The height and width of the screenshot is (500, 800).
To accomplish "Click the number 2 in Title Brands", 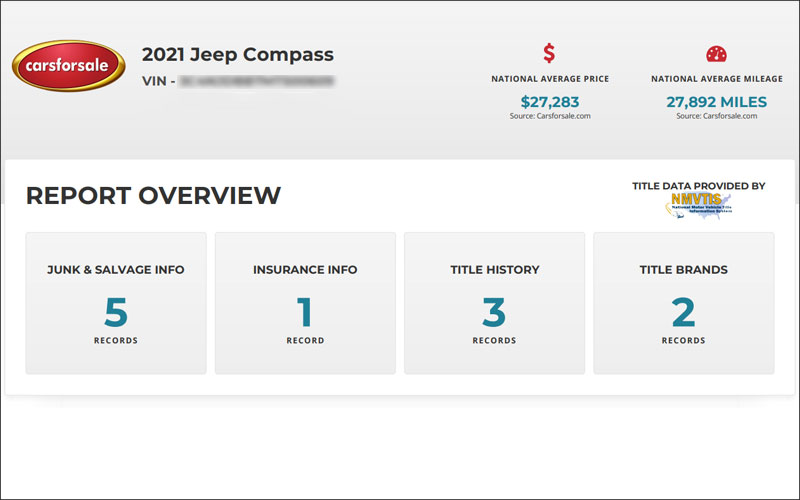I will coord(684,312).
